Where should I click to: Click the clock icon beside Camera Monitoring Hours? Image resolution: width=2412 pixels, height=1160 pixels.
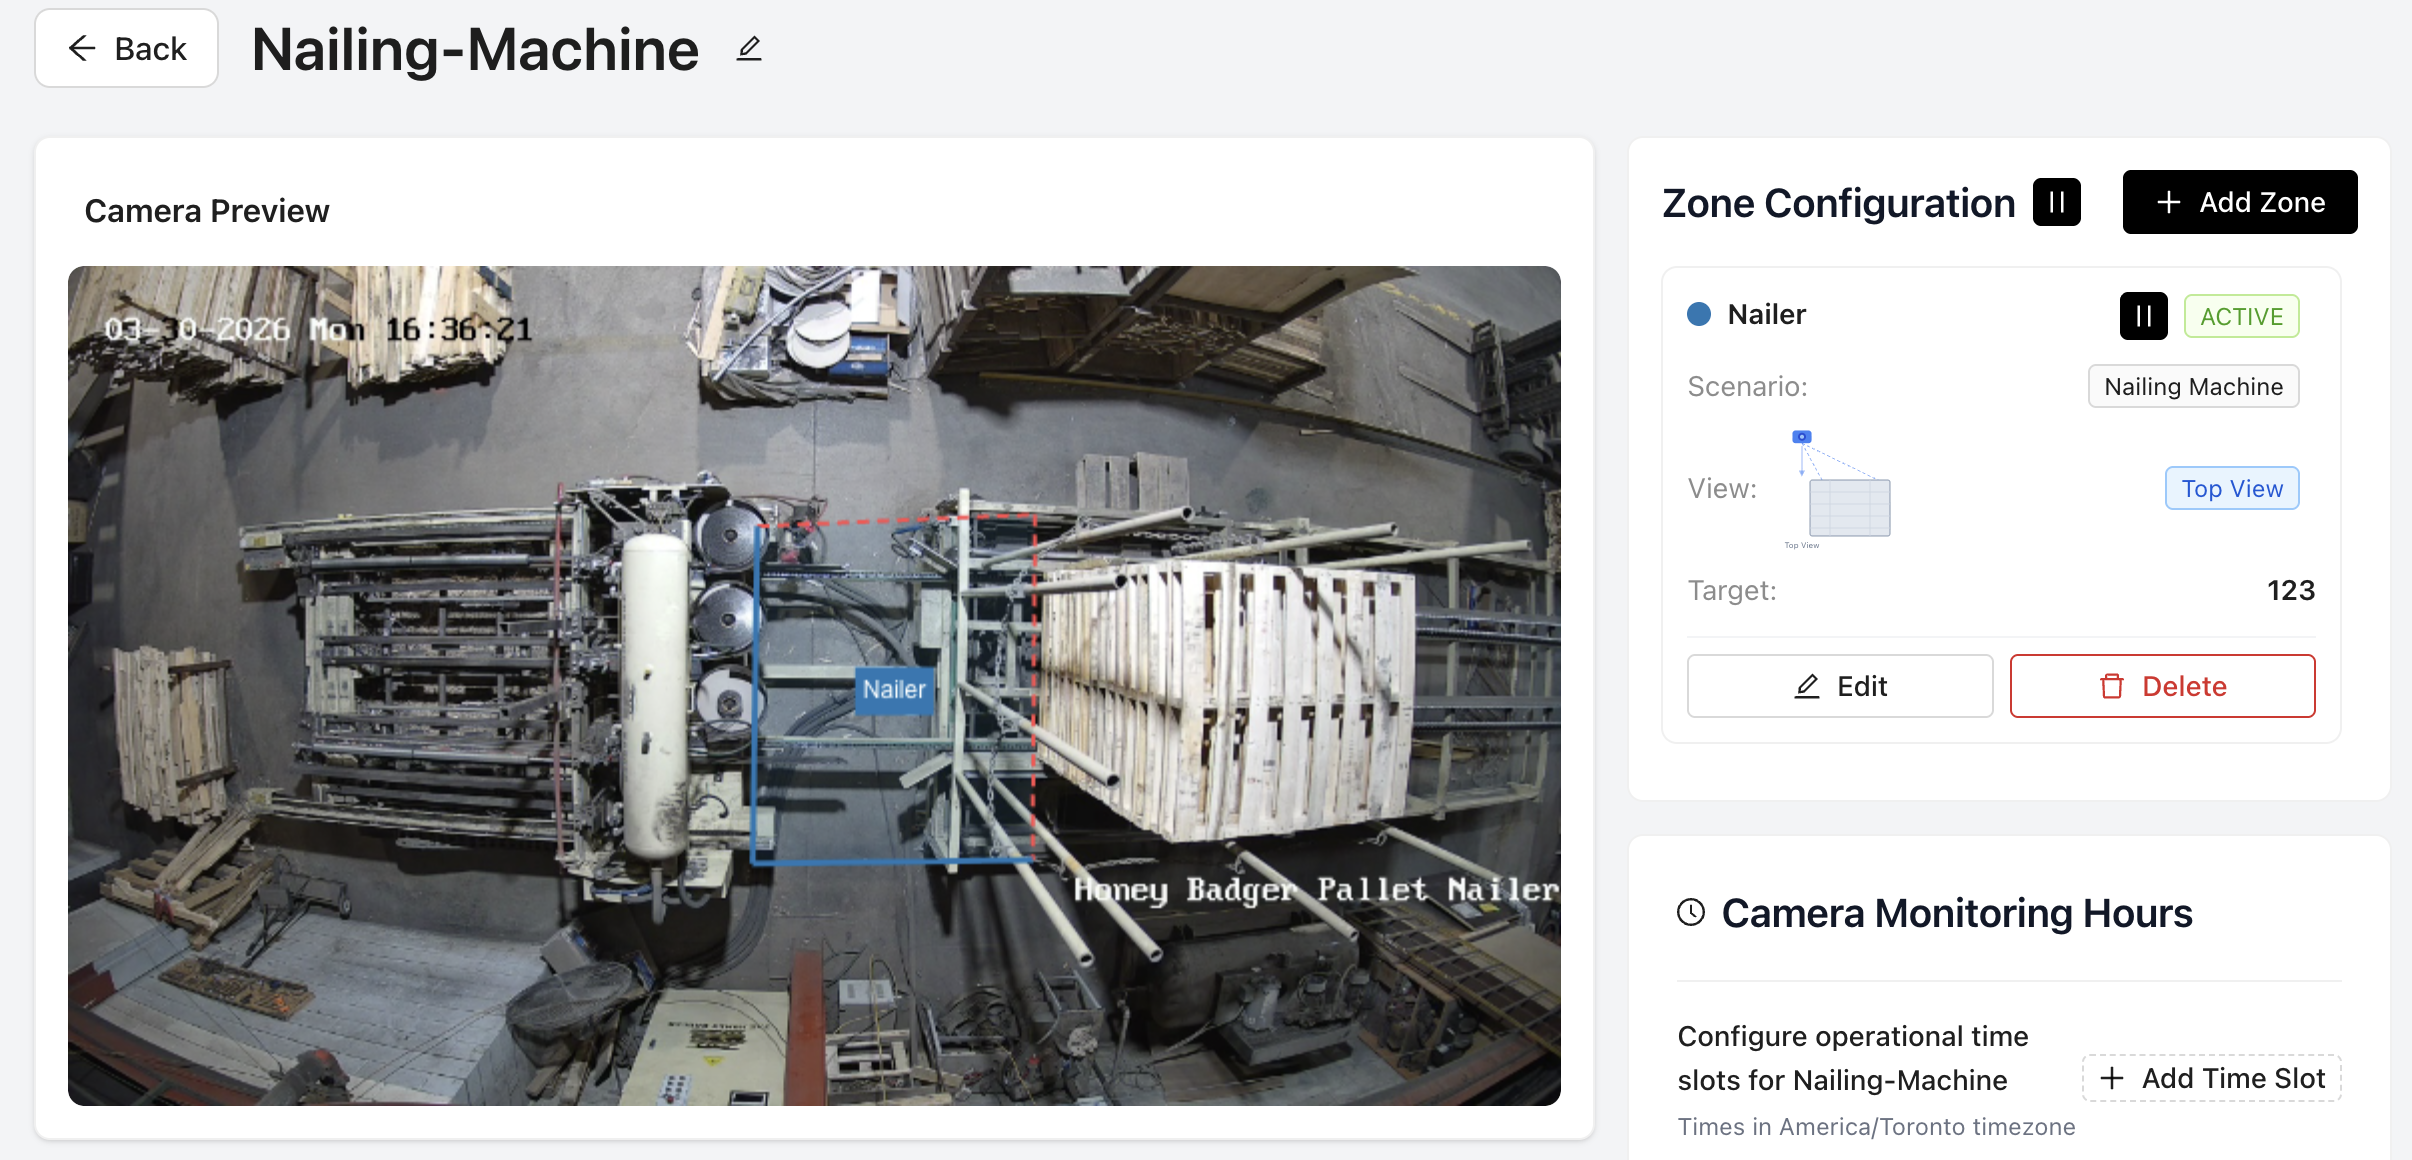(1691, 912)
